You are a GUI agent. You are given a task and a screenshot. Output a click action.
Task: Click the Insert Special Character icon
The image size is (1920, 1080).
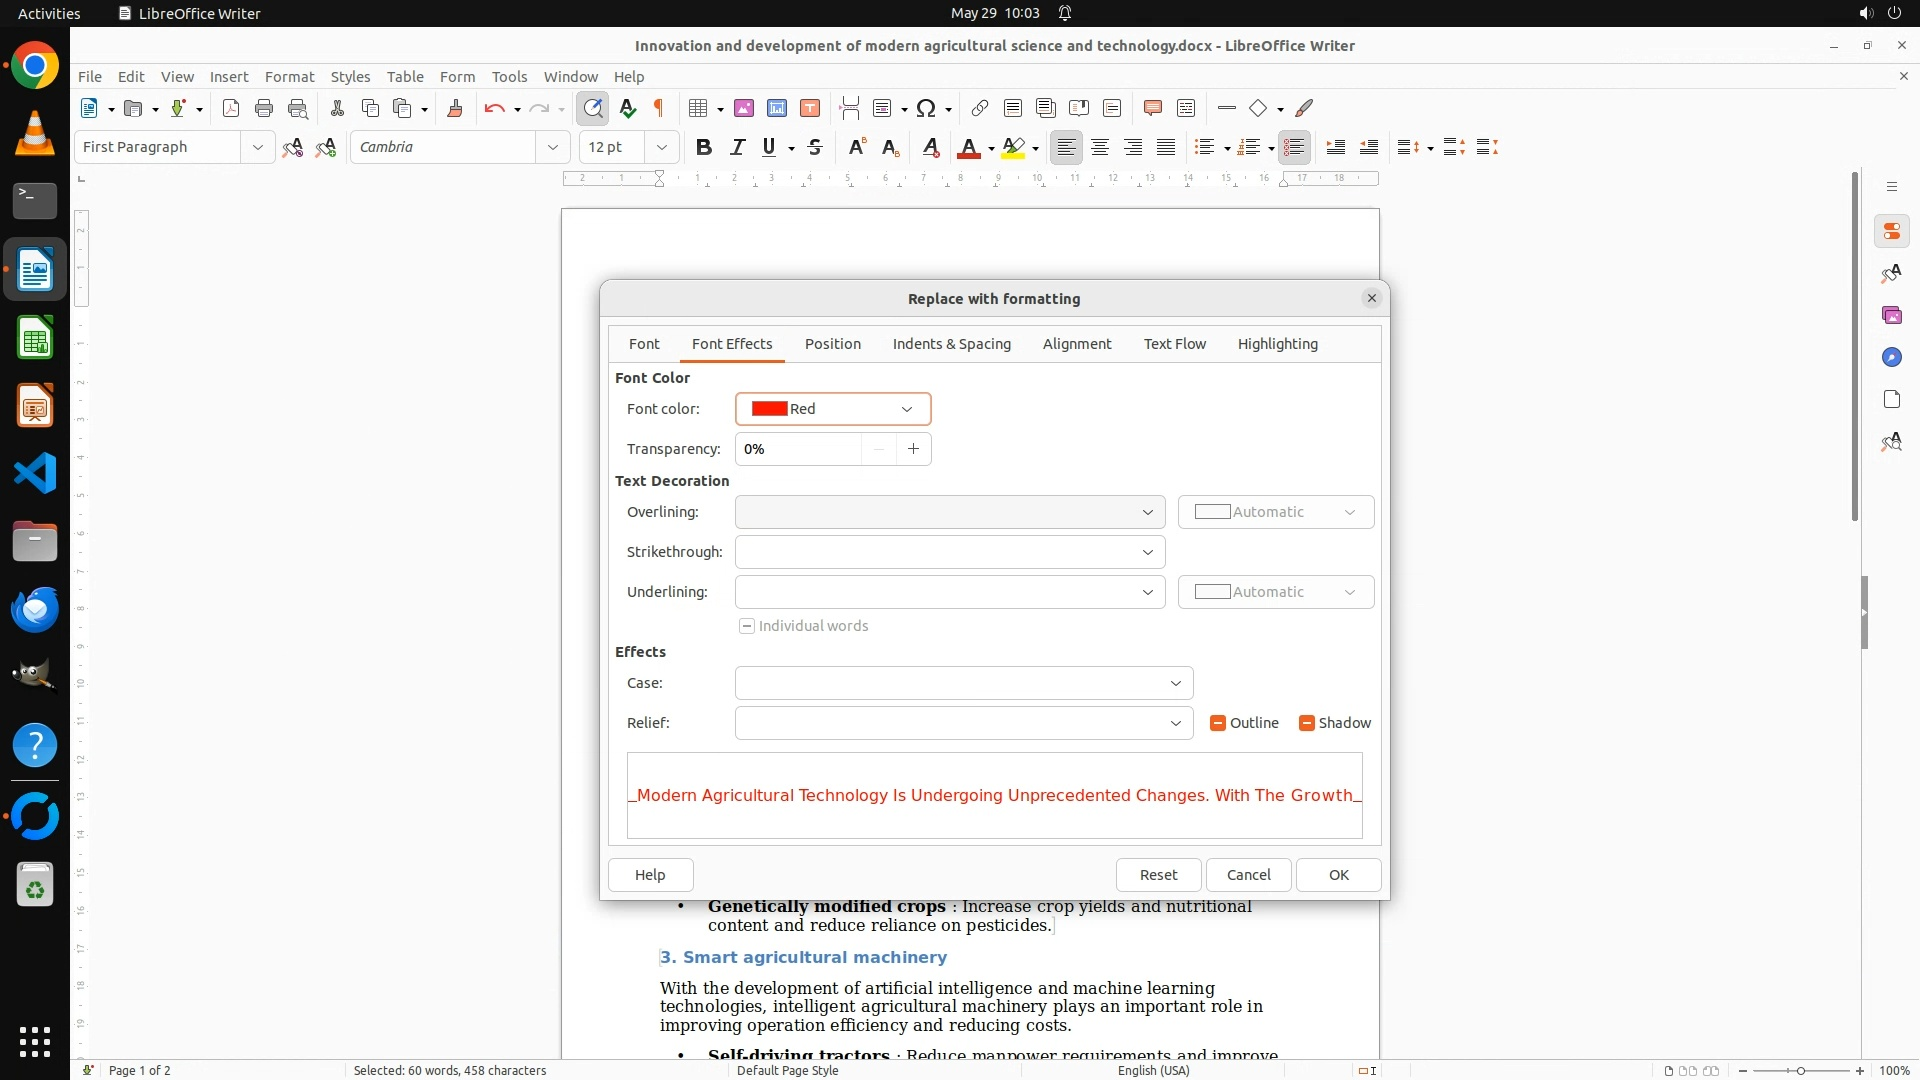926,108
